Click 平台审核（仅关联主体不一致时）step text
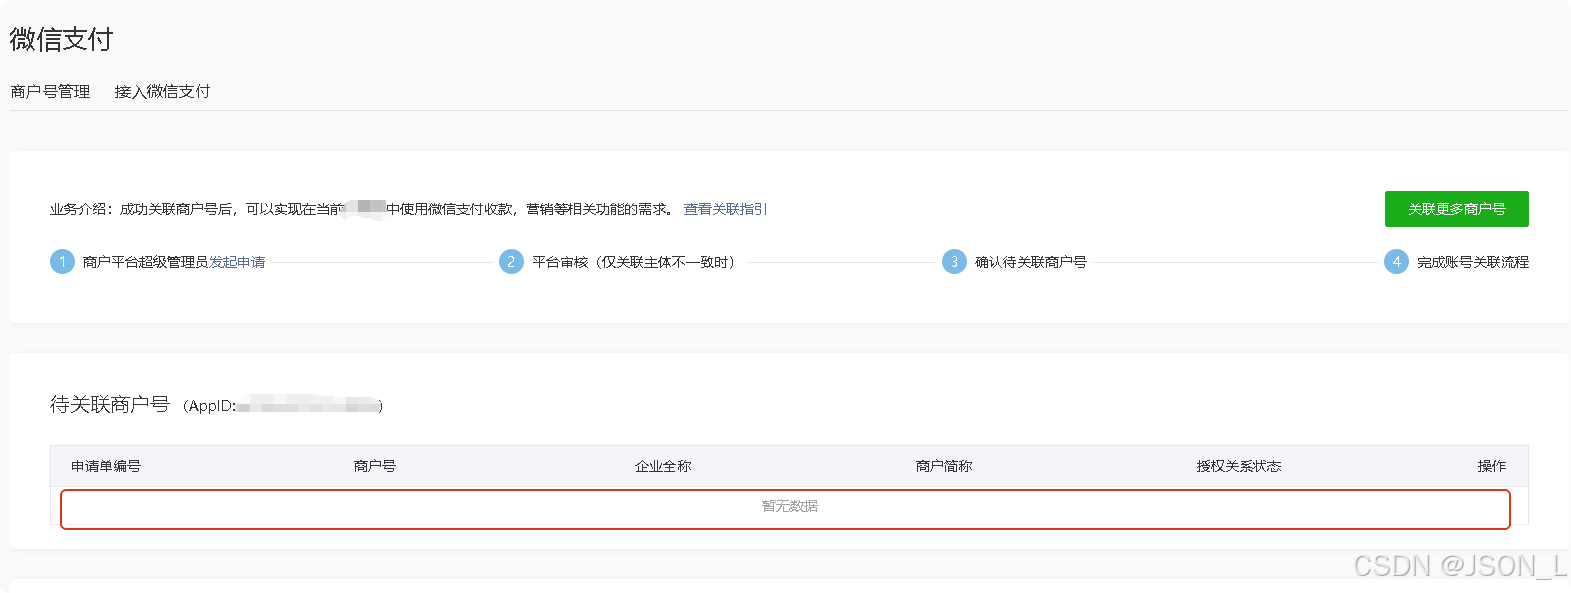Image resolution: width=1571 pixels, height=593 pixels. click(x=636, y=262)
